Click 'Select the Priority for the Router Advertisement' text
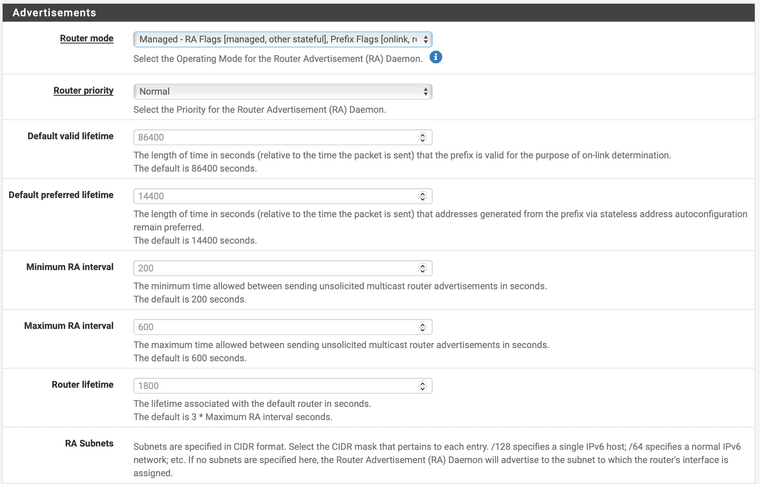 click(x=259, y=110)
